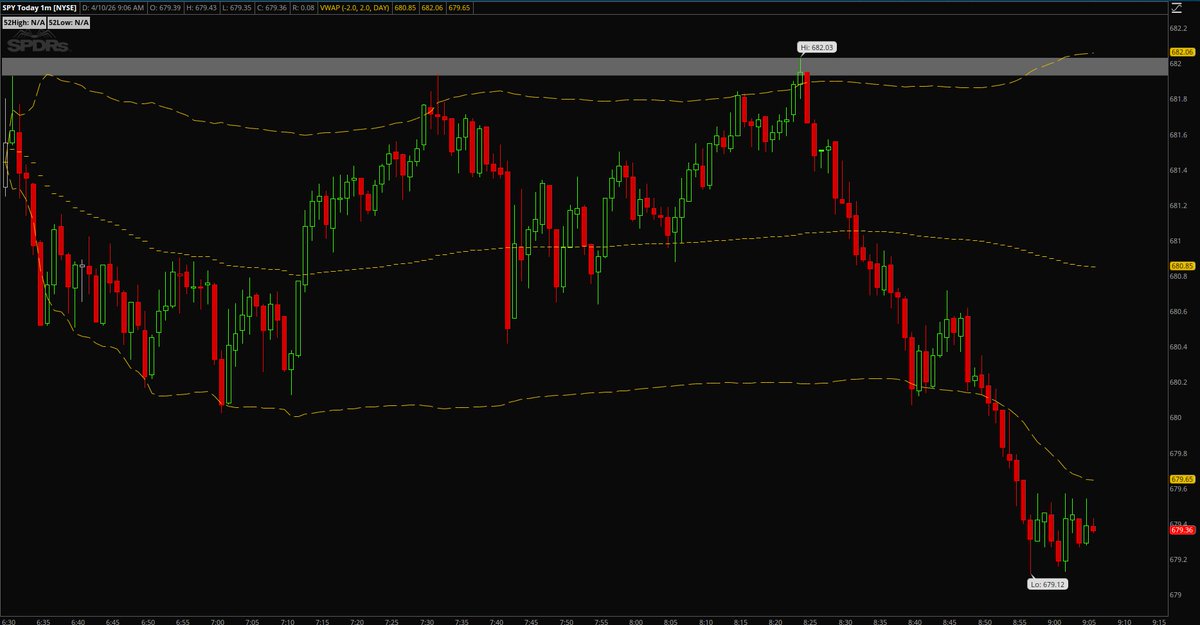Click the 682.2 price axis label

1178,28
